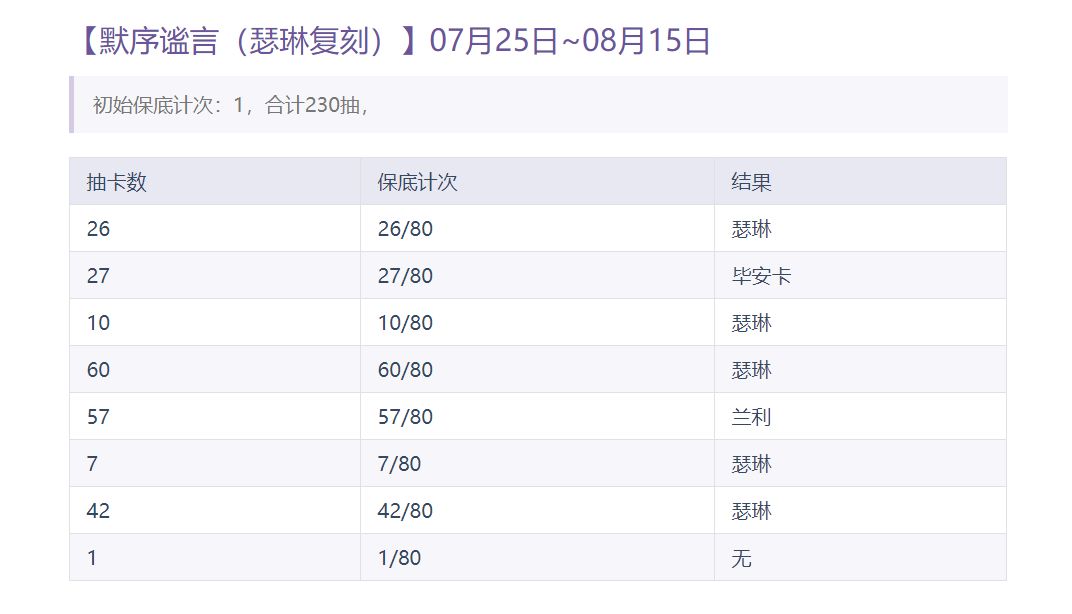The width and height of the screenshot is (1072, 614).
Task: Click the 无 result cell
Action: 860,557
